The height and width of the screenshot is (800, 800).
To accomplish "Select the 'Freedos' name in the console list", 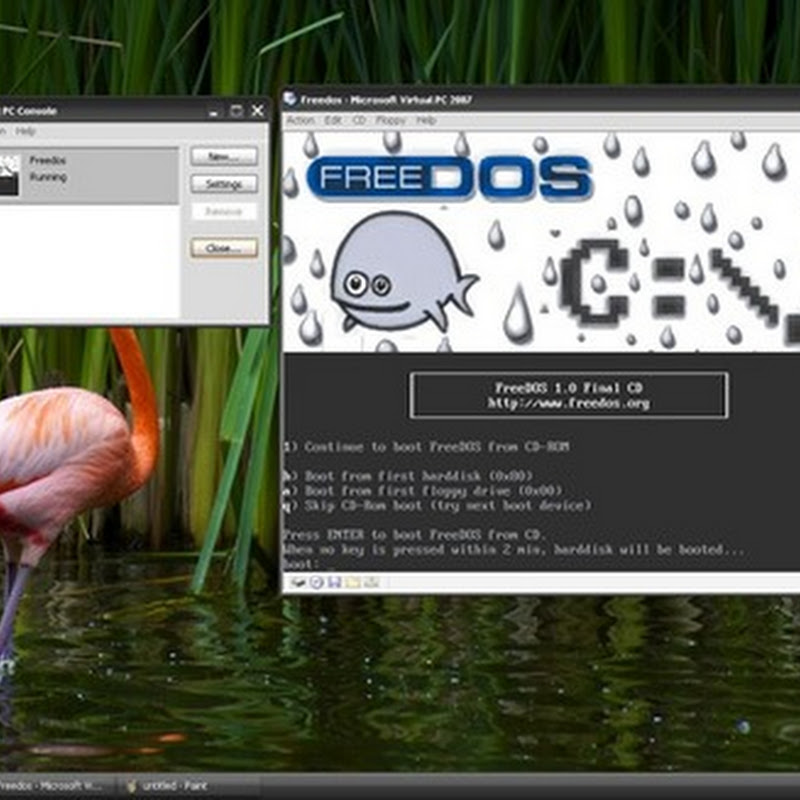I will pyautogui.click(x=47, y=161).
